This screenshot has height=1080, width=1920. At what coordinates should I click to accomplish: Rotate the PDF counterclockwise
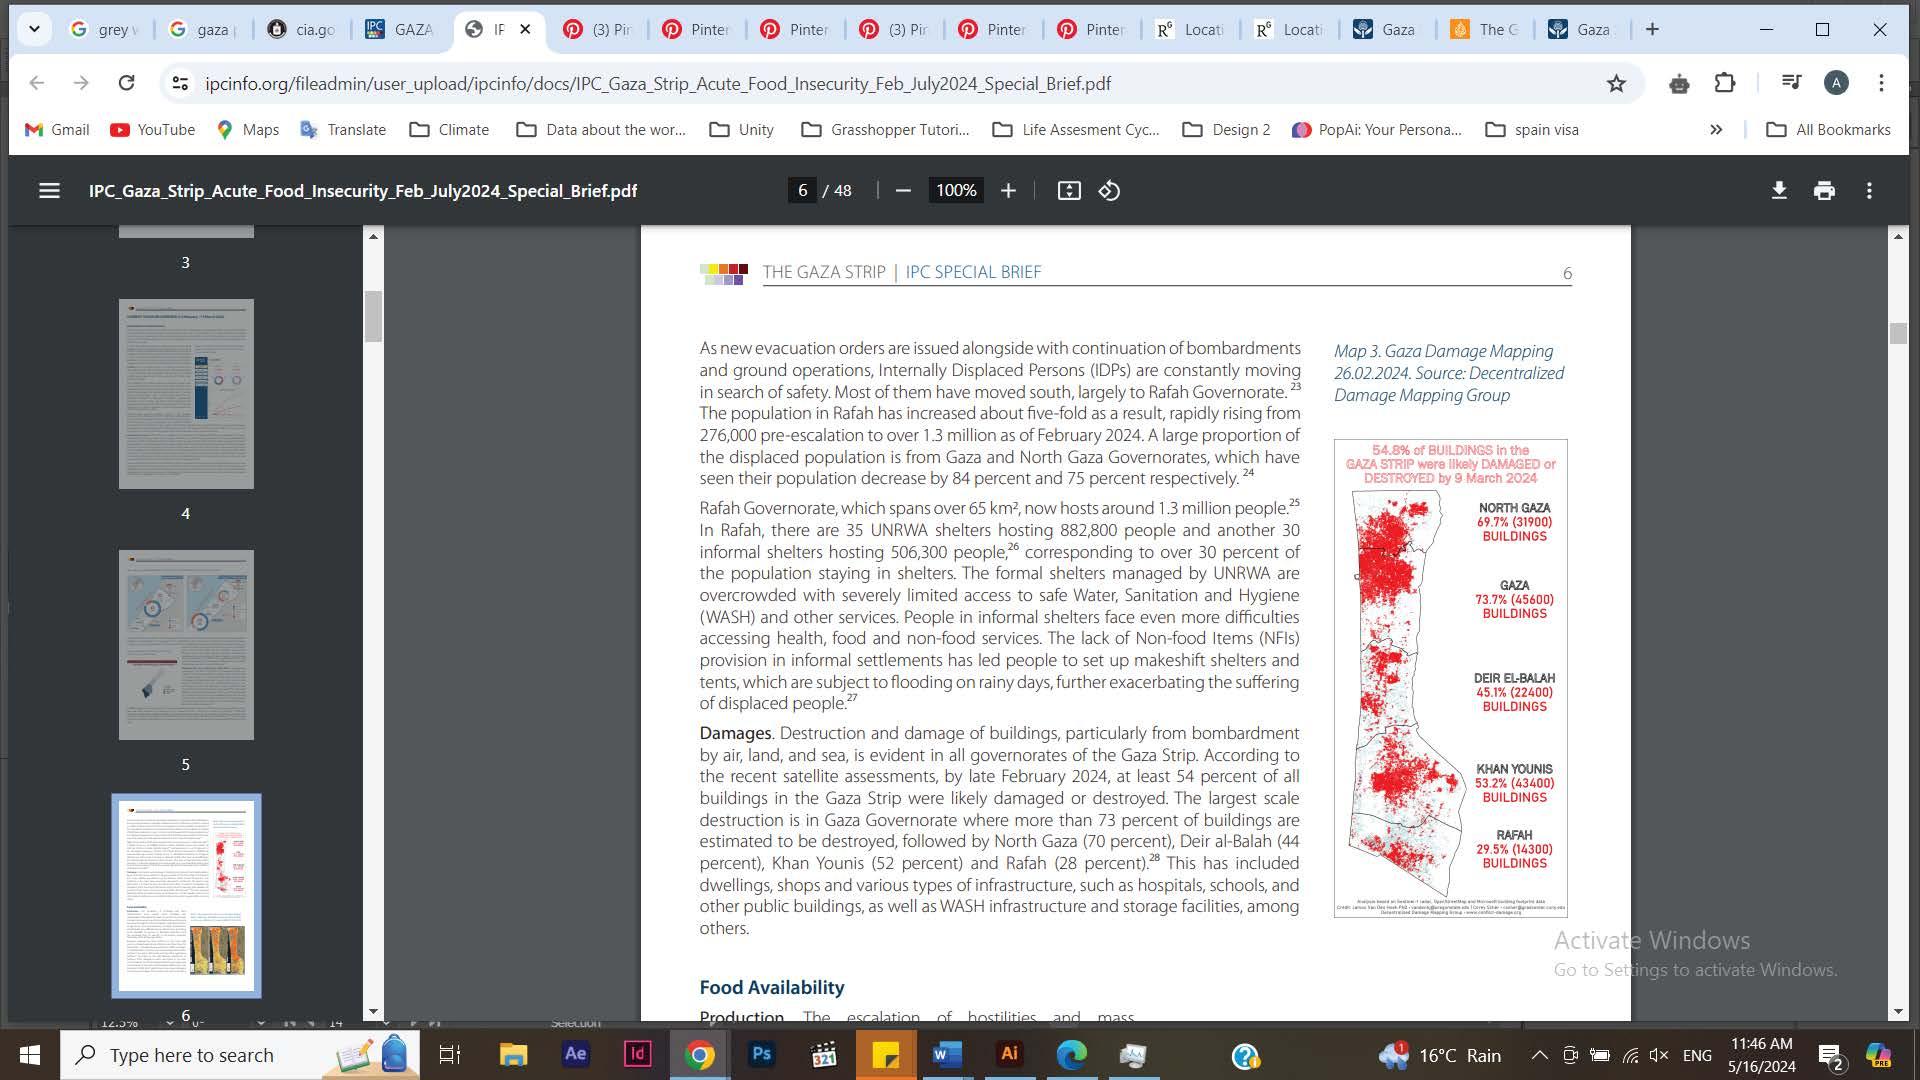point(1109,190)
